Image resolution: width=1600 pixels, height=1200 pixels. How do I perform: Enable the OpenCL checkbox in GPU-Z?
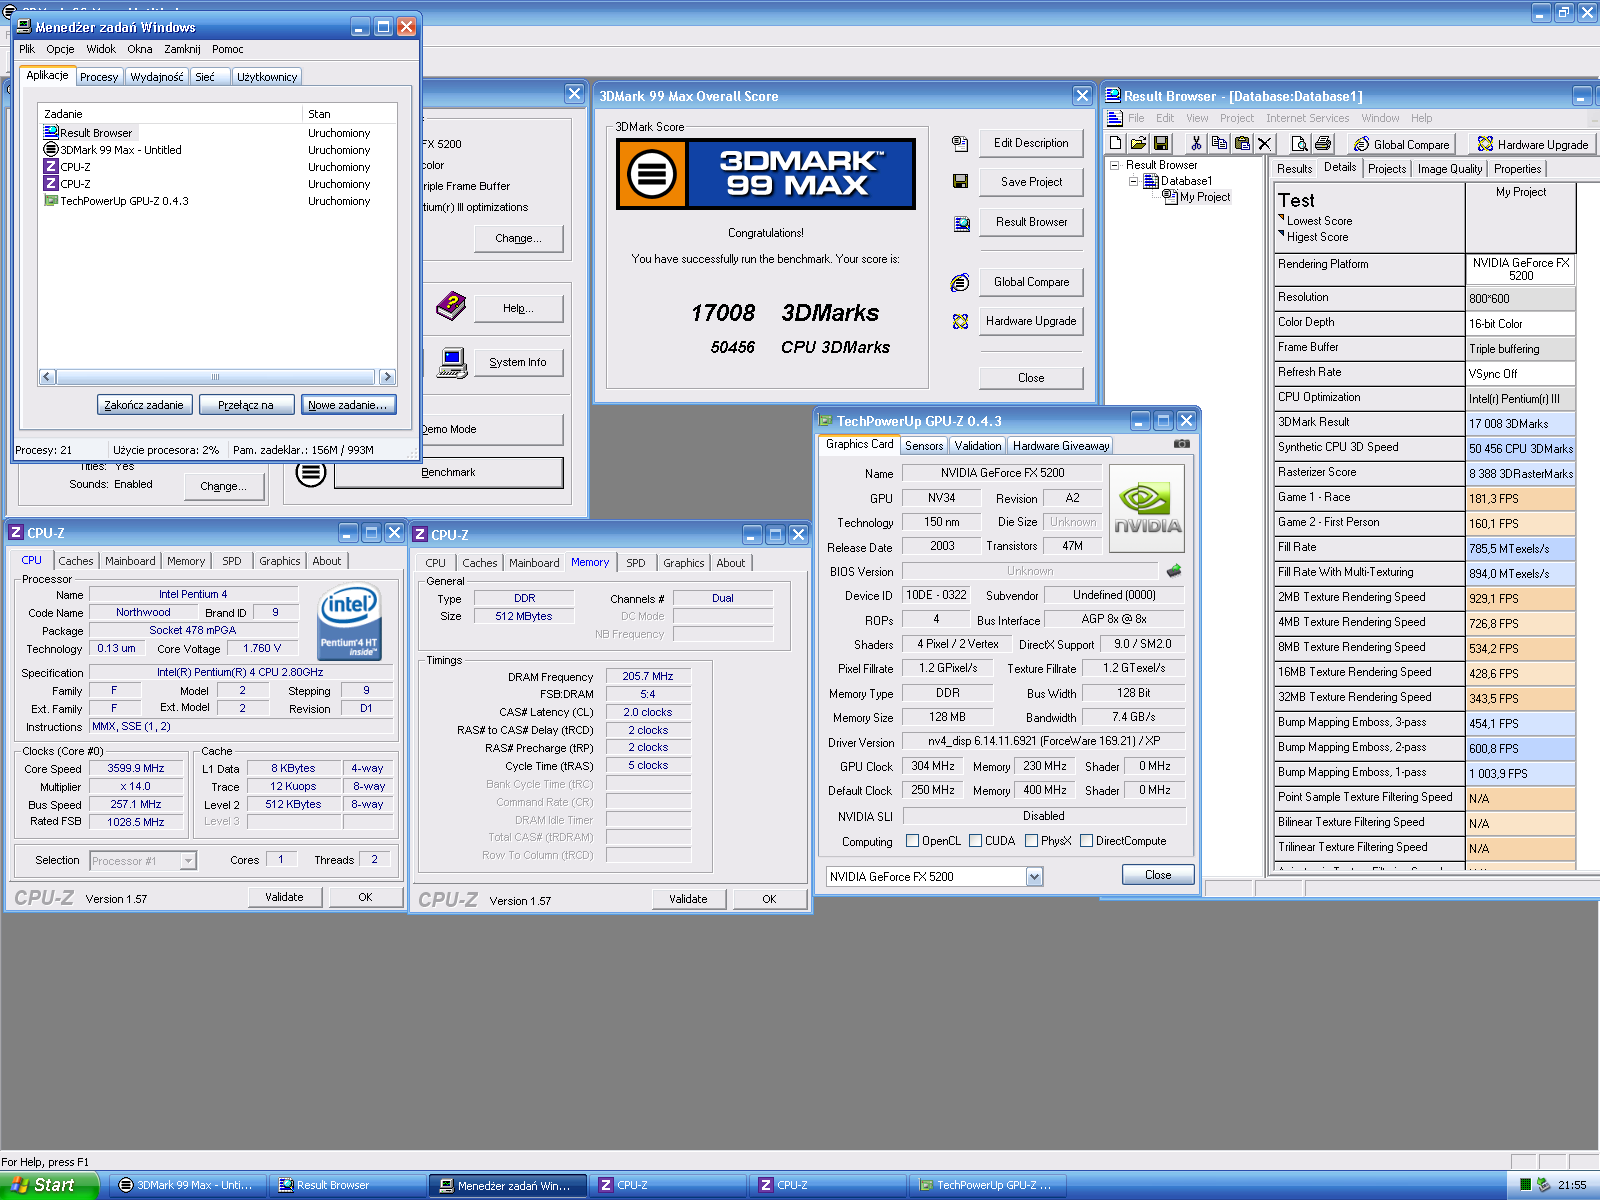(912, 841)
